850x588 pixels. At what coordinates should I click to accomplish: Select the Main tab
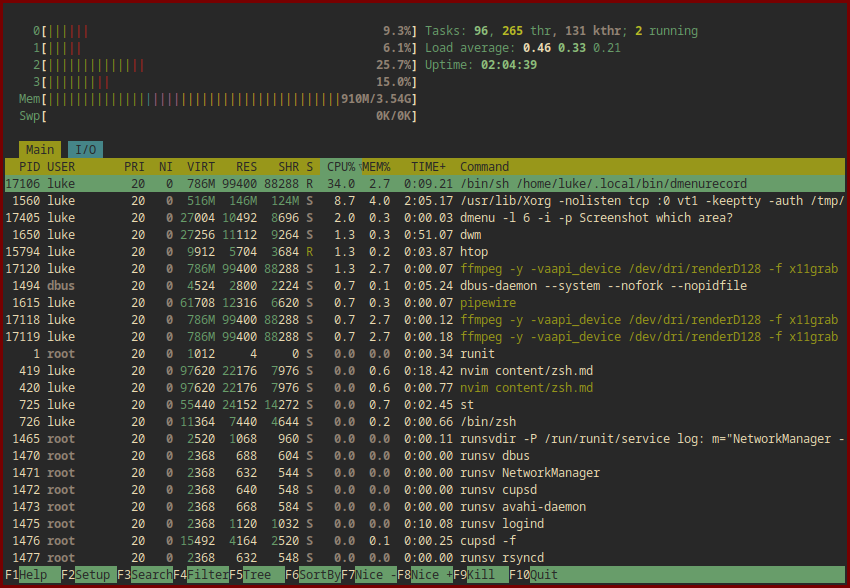40,150
